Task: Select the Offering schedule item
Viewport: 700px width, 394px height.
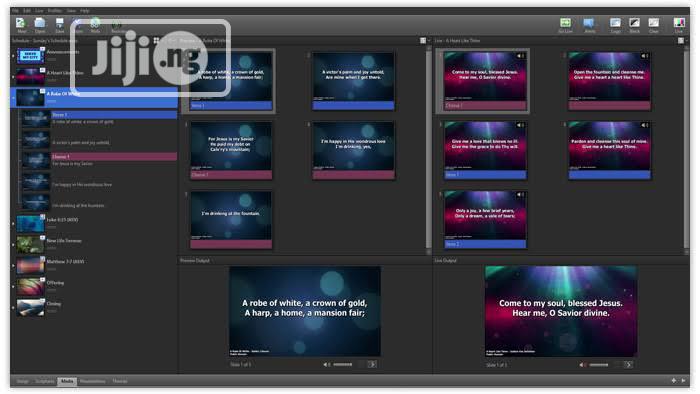Action: point(95,286)
